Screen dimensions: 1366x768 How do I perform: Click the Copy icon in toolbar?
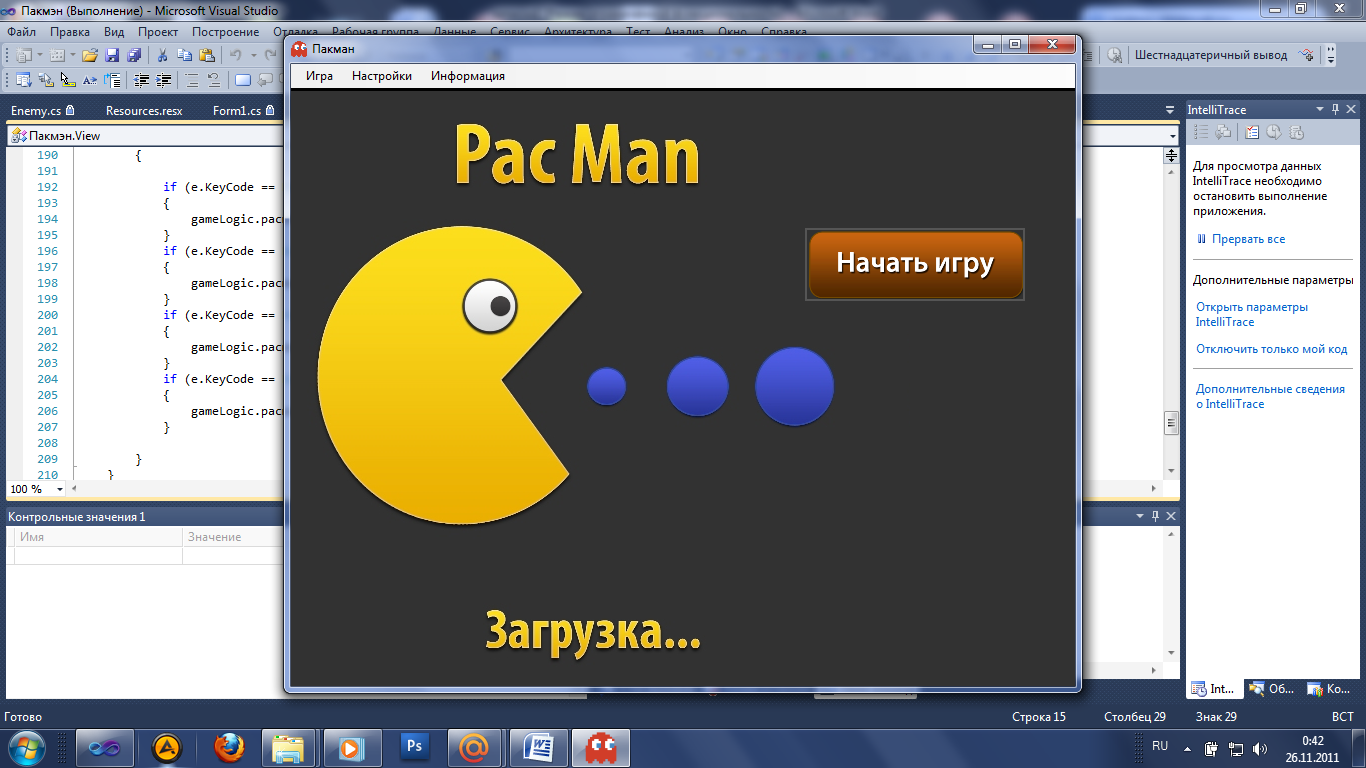tap(185, 55)
